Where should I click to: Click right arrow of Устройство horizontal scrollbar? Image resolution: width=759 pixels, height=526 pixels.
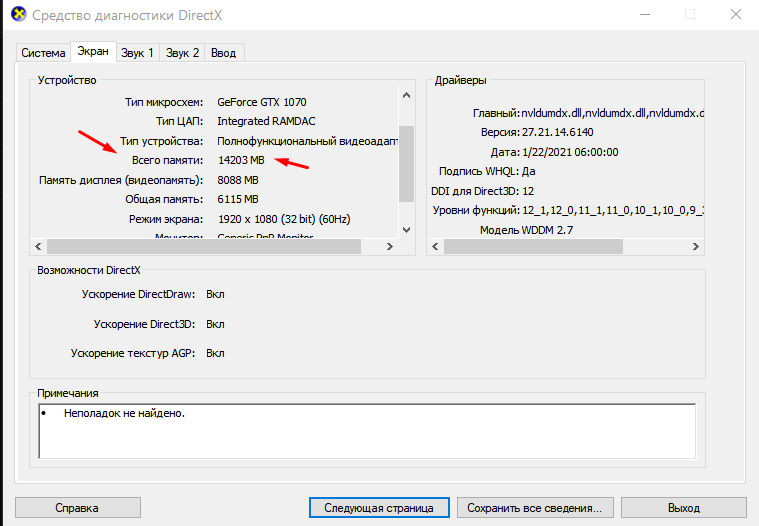coord(390,246)
